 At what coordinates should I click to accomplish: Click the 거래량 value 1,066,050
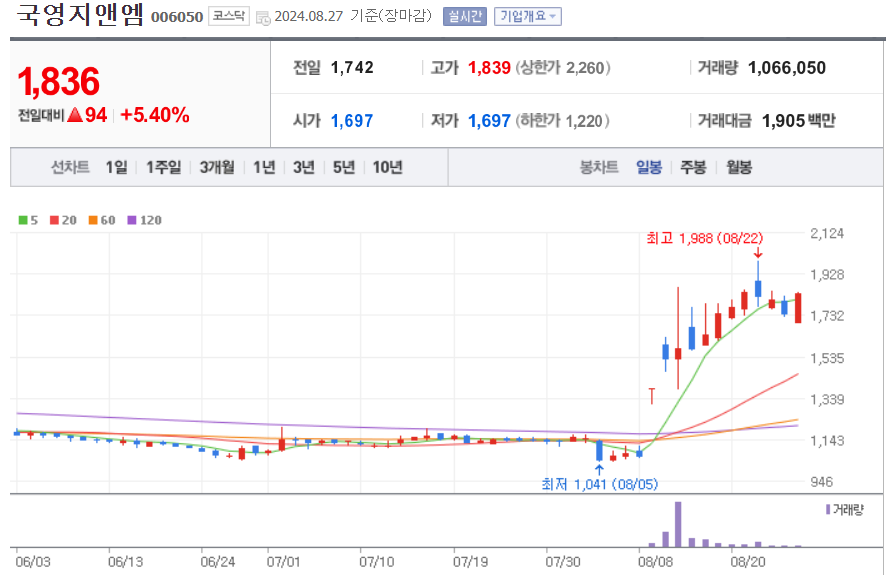[787, 68]
